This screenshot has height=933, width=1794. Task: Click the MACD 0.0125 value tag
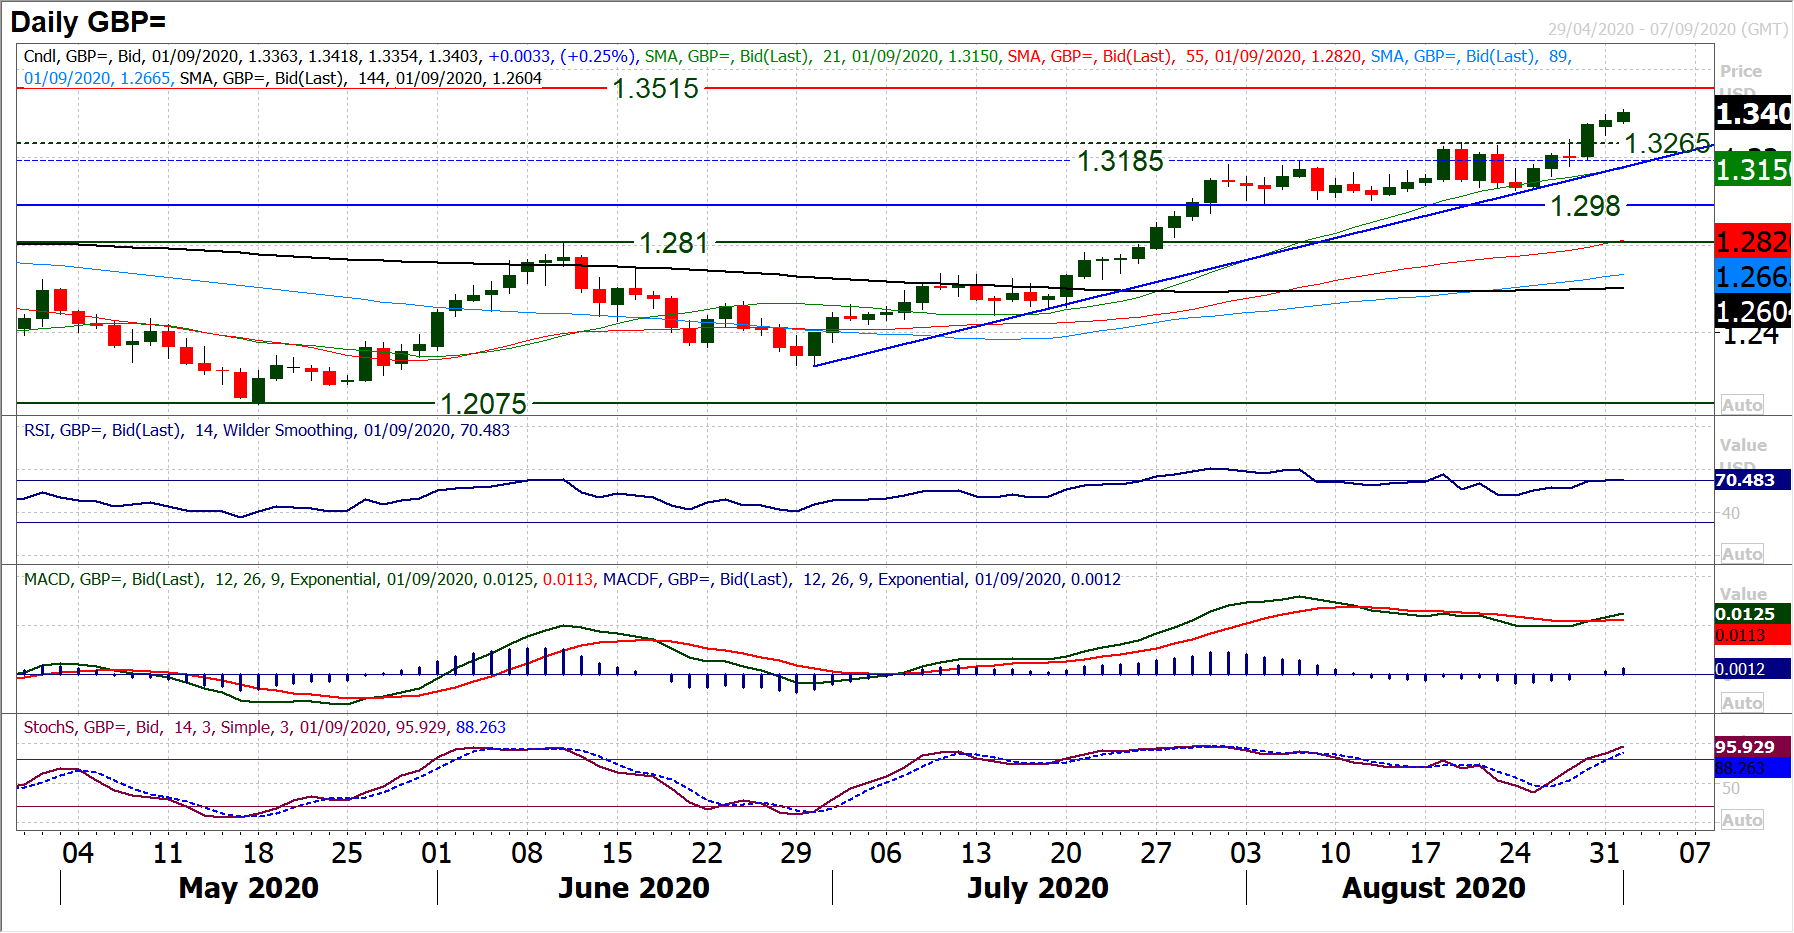1745,614
